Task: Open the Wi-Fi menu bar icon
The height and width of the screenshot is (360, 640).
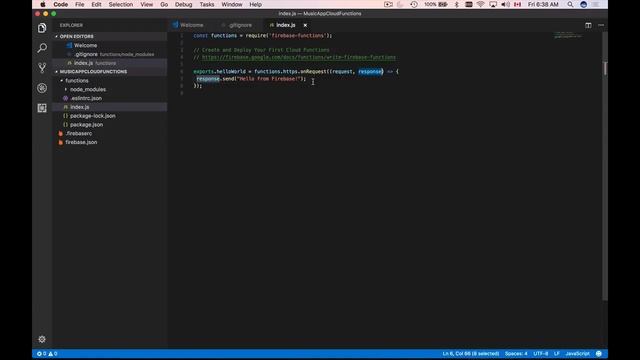Action: coord(480,4)
